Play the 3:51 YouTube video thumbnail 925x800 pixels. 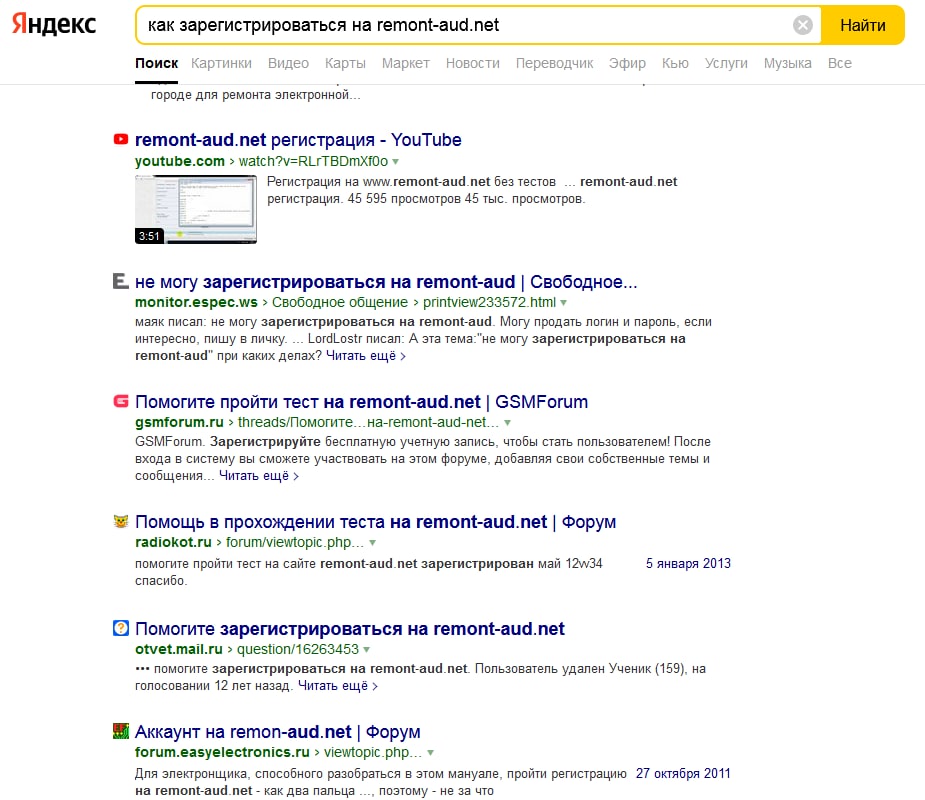[196, 209]
